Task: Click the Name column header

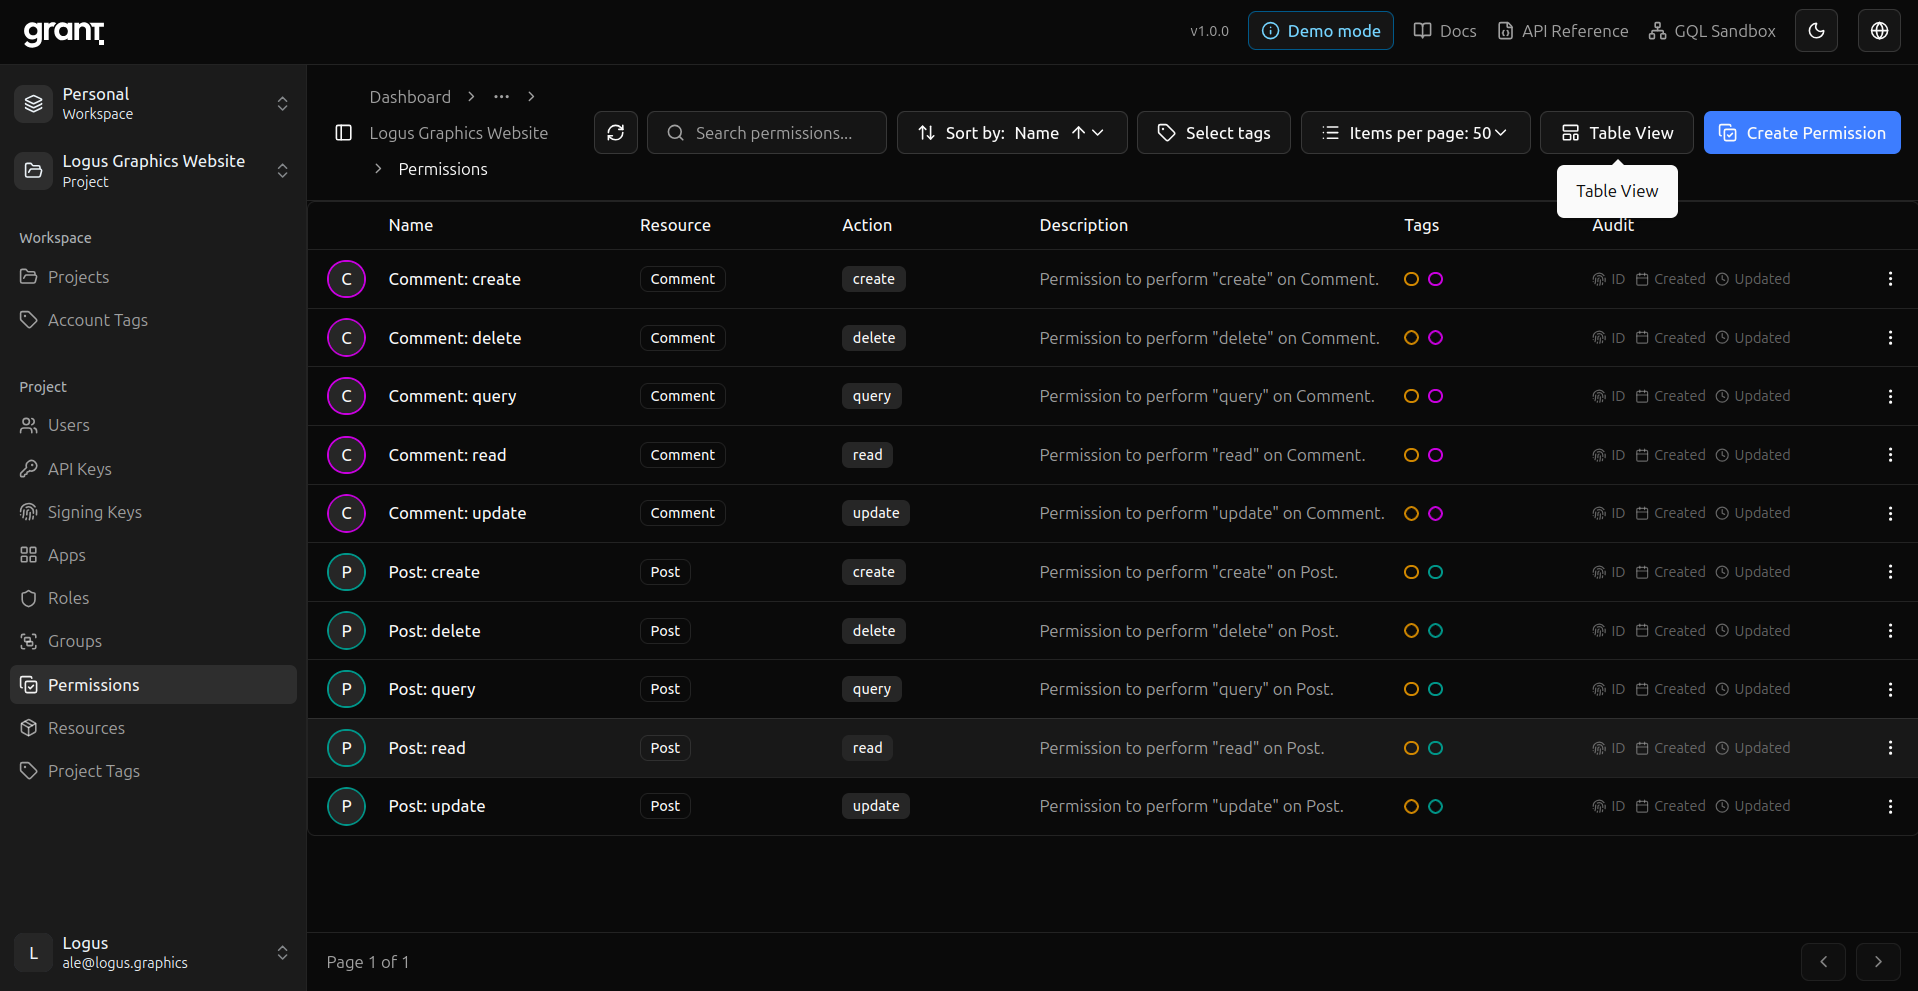Action: coord(411,225)
